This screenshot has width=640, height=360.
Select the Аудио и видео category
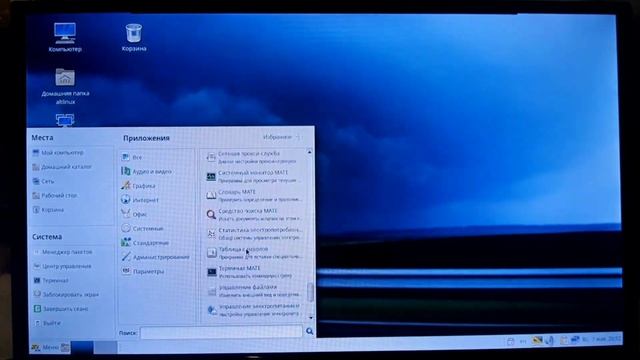(x=147, y=171)
